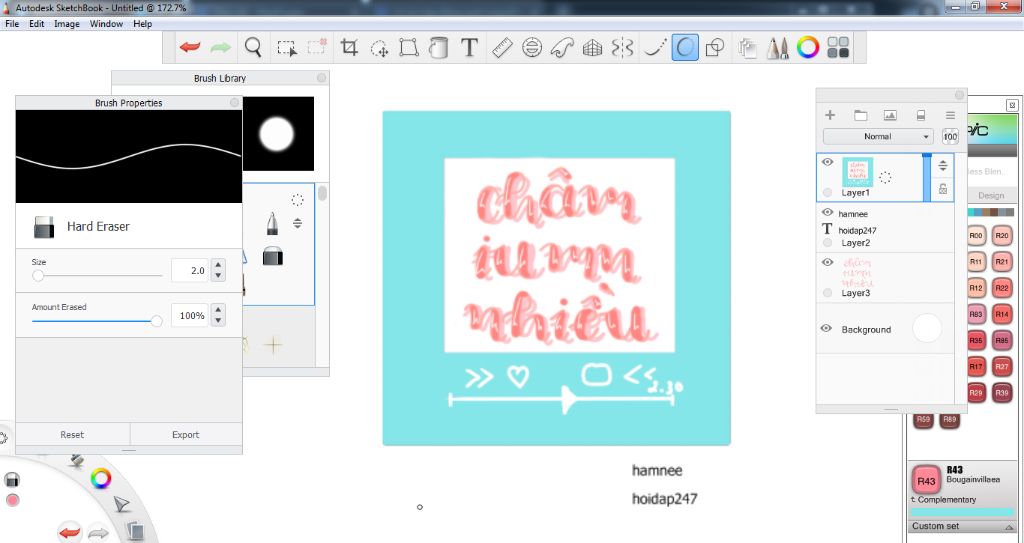This screenshot has width=1024, height=543.
Task: Open the Color Editor wheel in toolbar
Action: 808,48
